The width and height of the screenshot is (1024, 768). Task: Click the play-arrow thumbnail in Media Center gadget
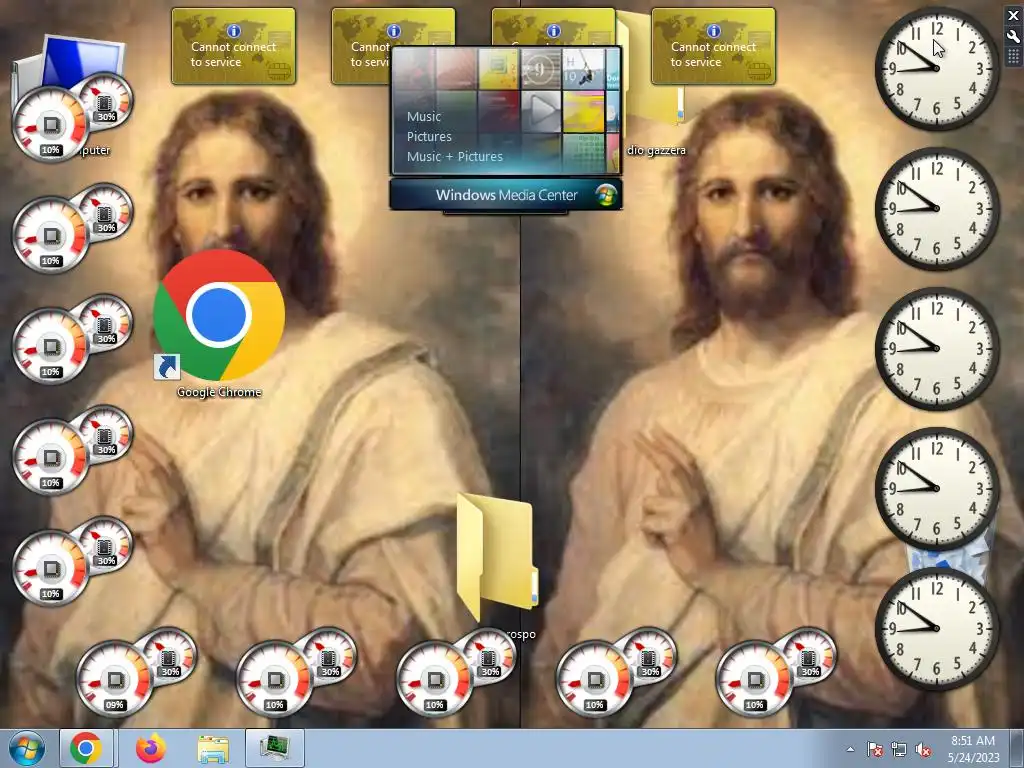[x=541, y=111]
